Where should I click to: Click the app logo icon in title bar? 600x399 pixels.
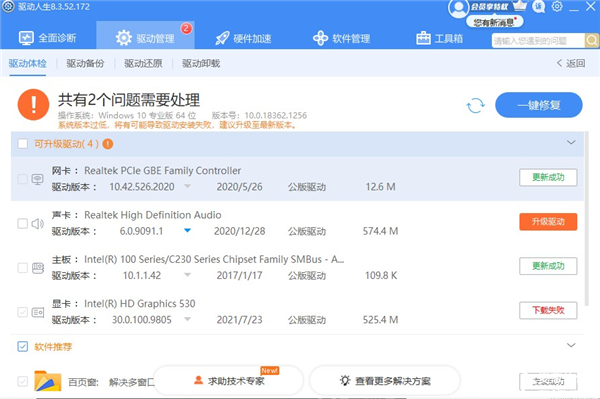pyautogui.click(x=8, y=7)
